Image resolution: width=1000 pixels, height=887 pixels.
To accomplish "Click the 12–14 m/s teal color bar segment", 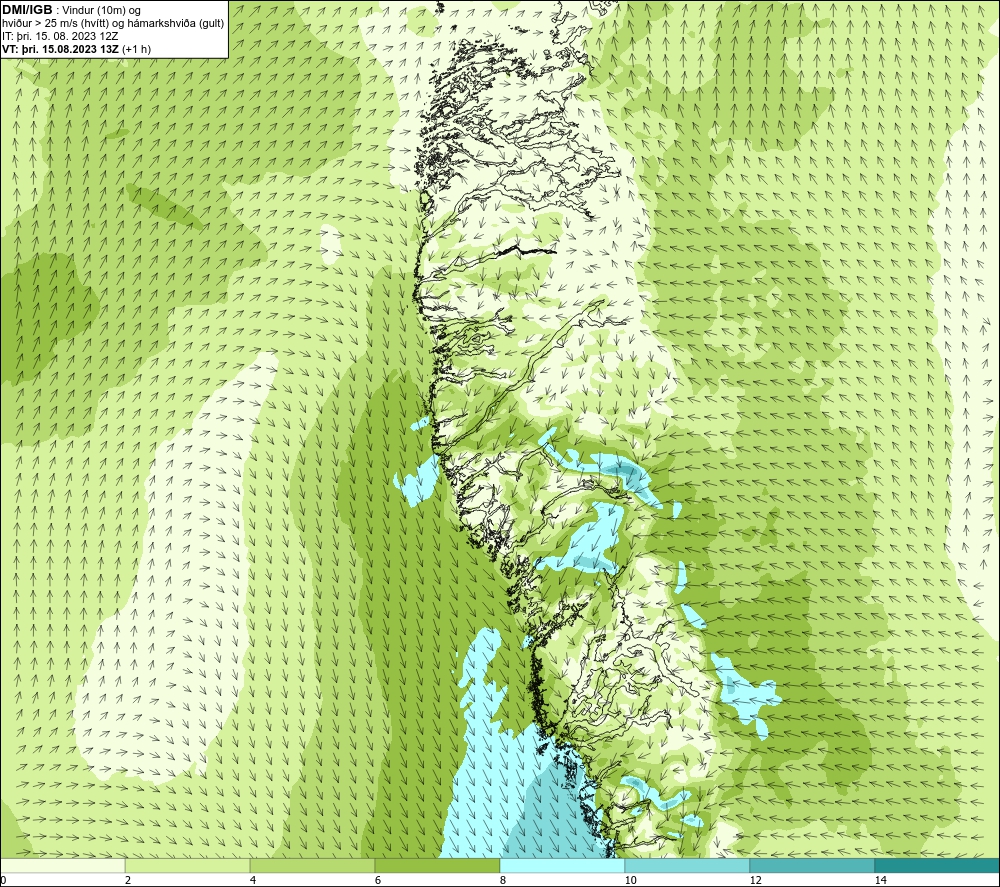I will click(x=812, y=865).
